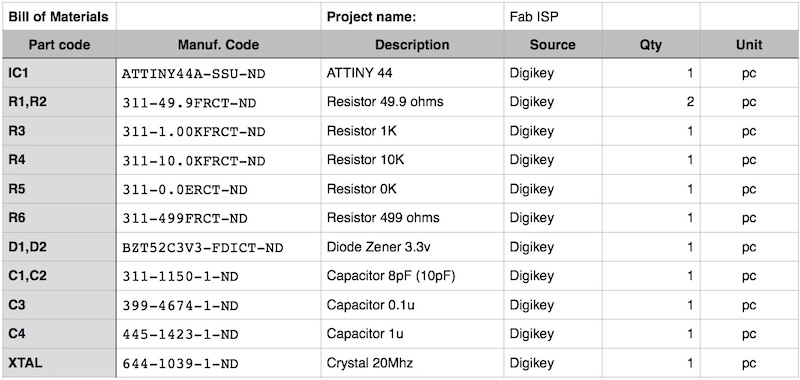Click the quantity cell showing 2
Image resolution: width=800 pixels, height=380 pixels.
(x=651, y=102)
